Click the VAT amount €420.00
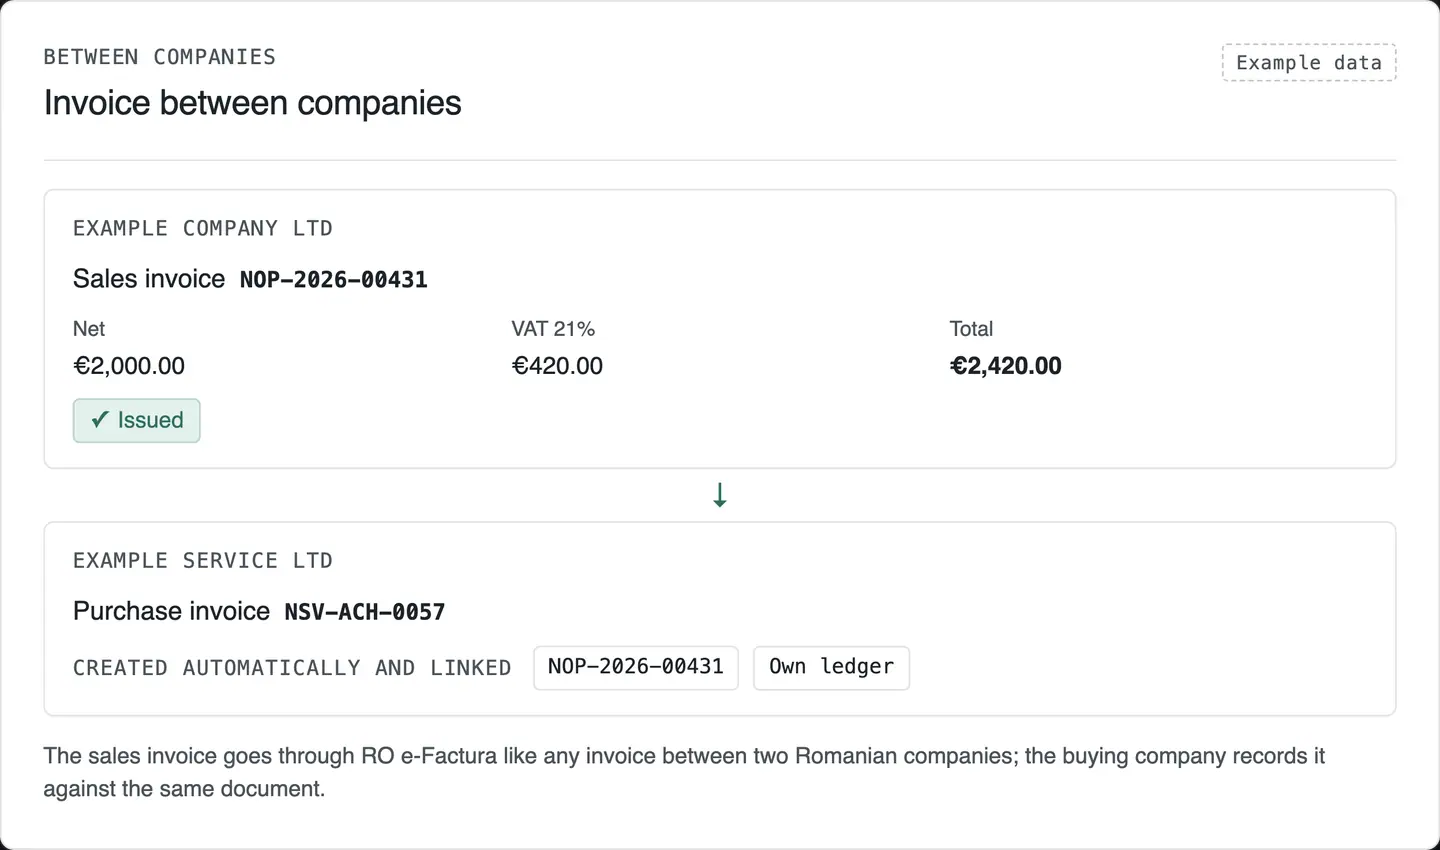1440x850 pixels. click(x=557, y=366)
